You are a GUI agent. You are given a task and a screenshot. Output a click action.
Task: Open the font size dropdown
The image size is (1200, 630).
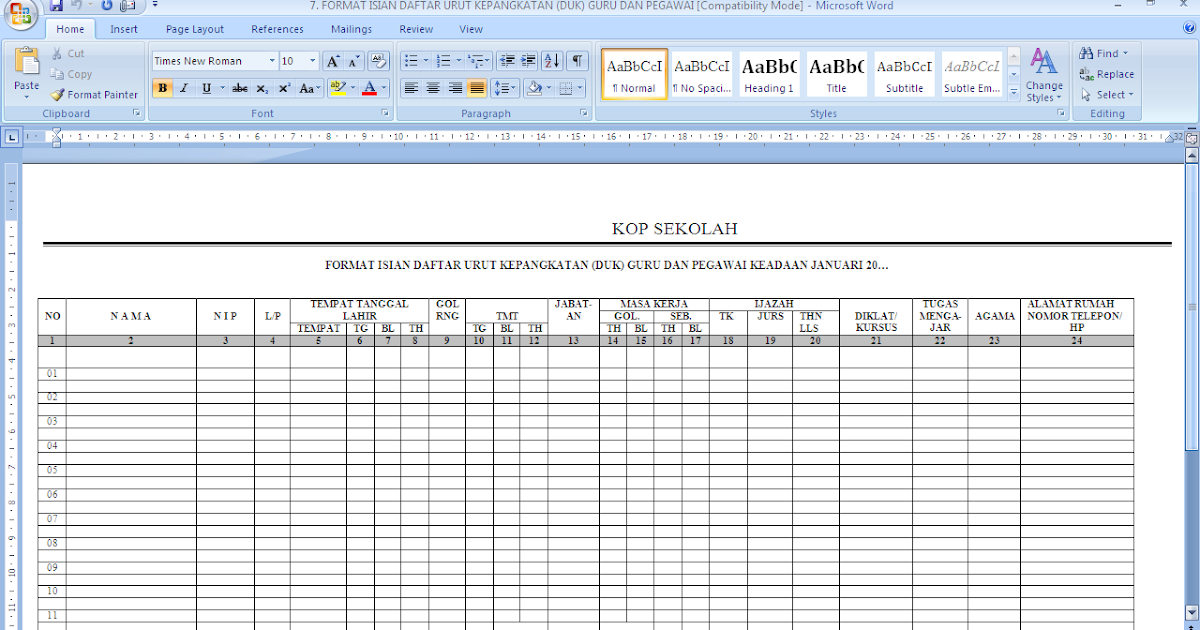pyautogui.click(x=313, y=60)
